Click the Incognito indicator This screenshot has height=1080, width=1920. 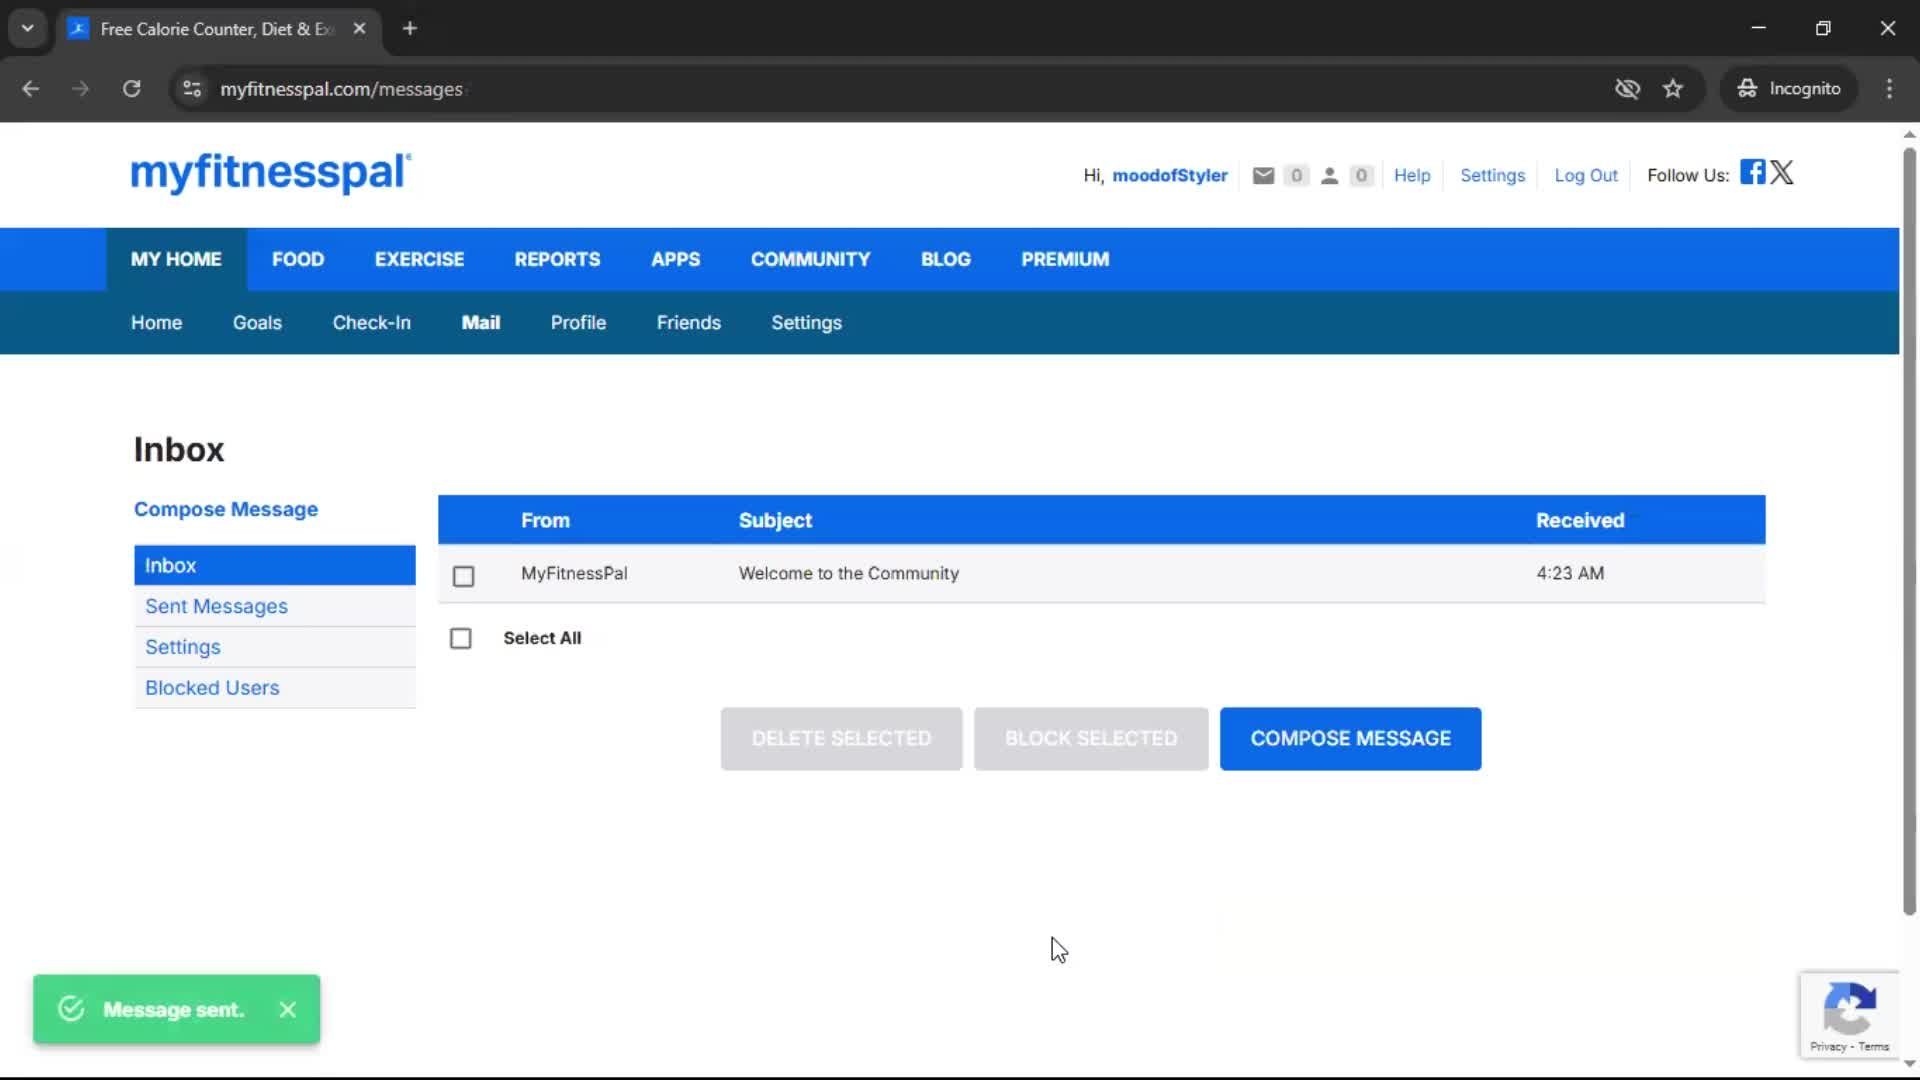[x=1789, y=89]
